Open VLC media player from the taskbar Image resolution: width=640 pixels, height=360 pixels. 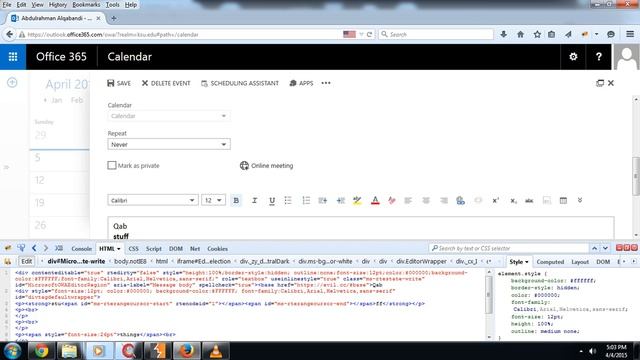point(216,351)
